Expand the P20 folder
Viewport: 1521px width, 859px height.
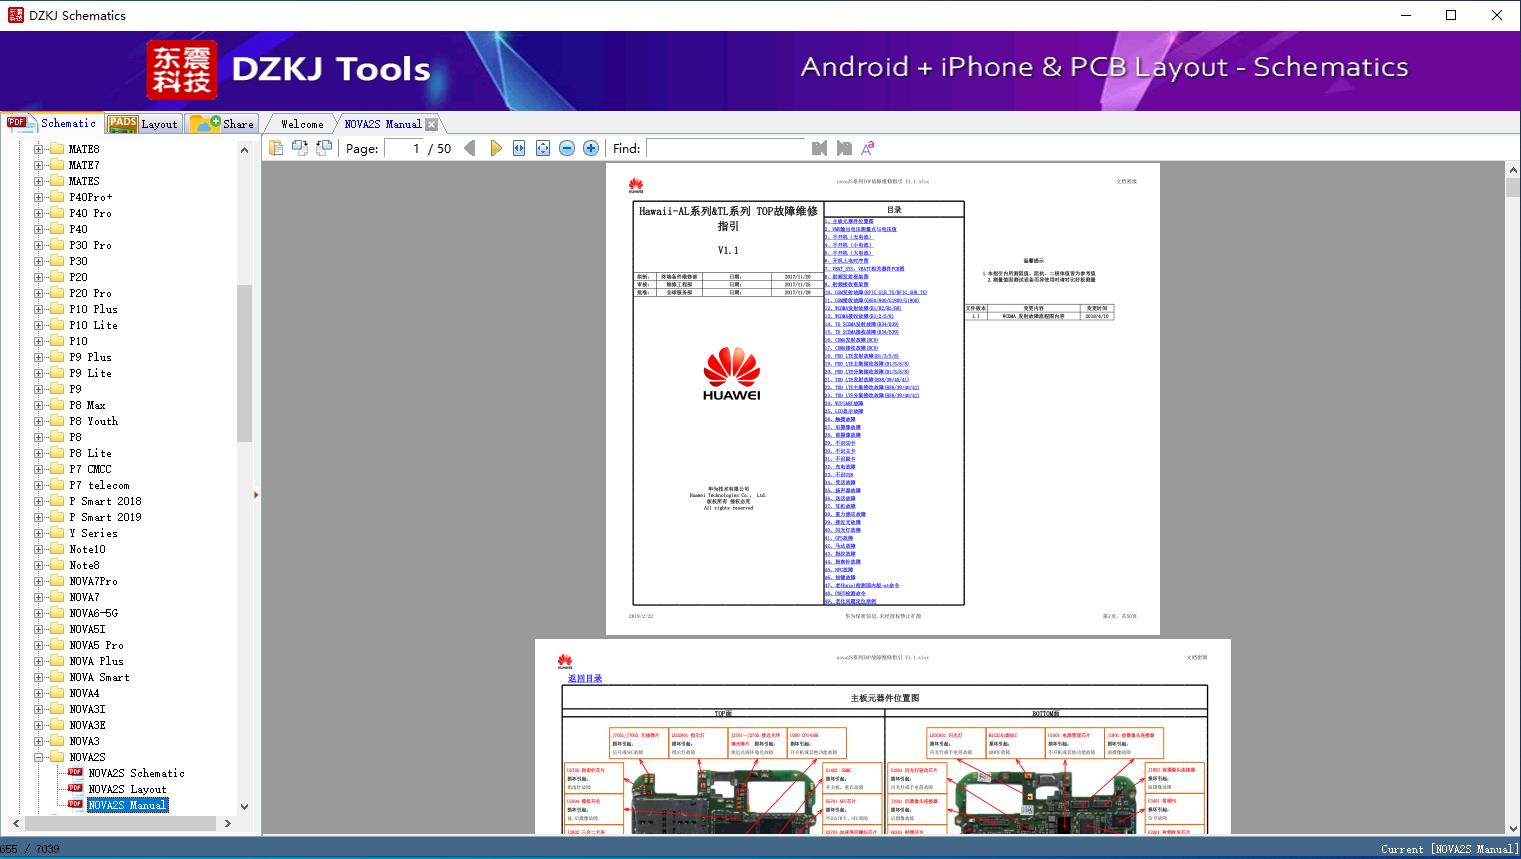click(x=39, y=277)
